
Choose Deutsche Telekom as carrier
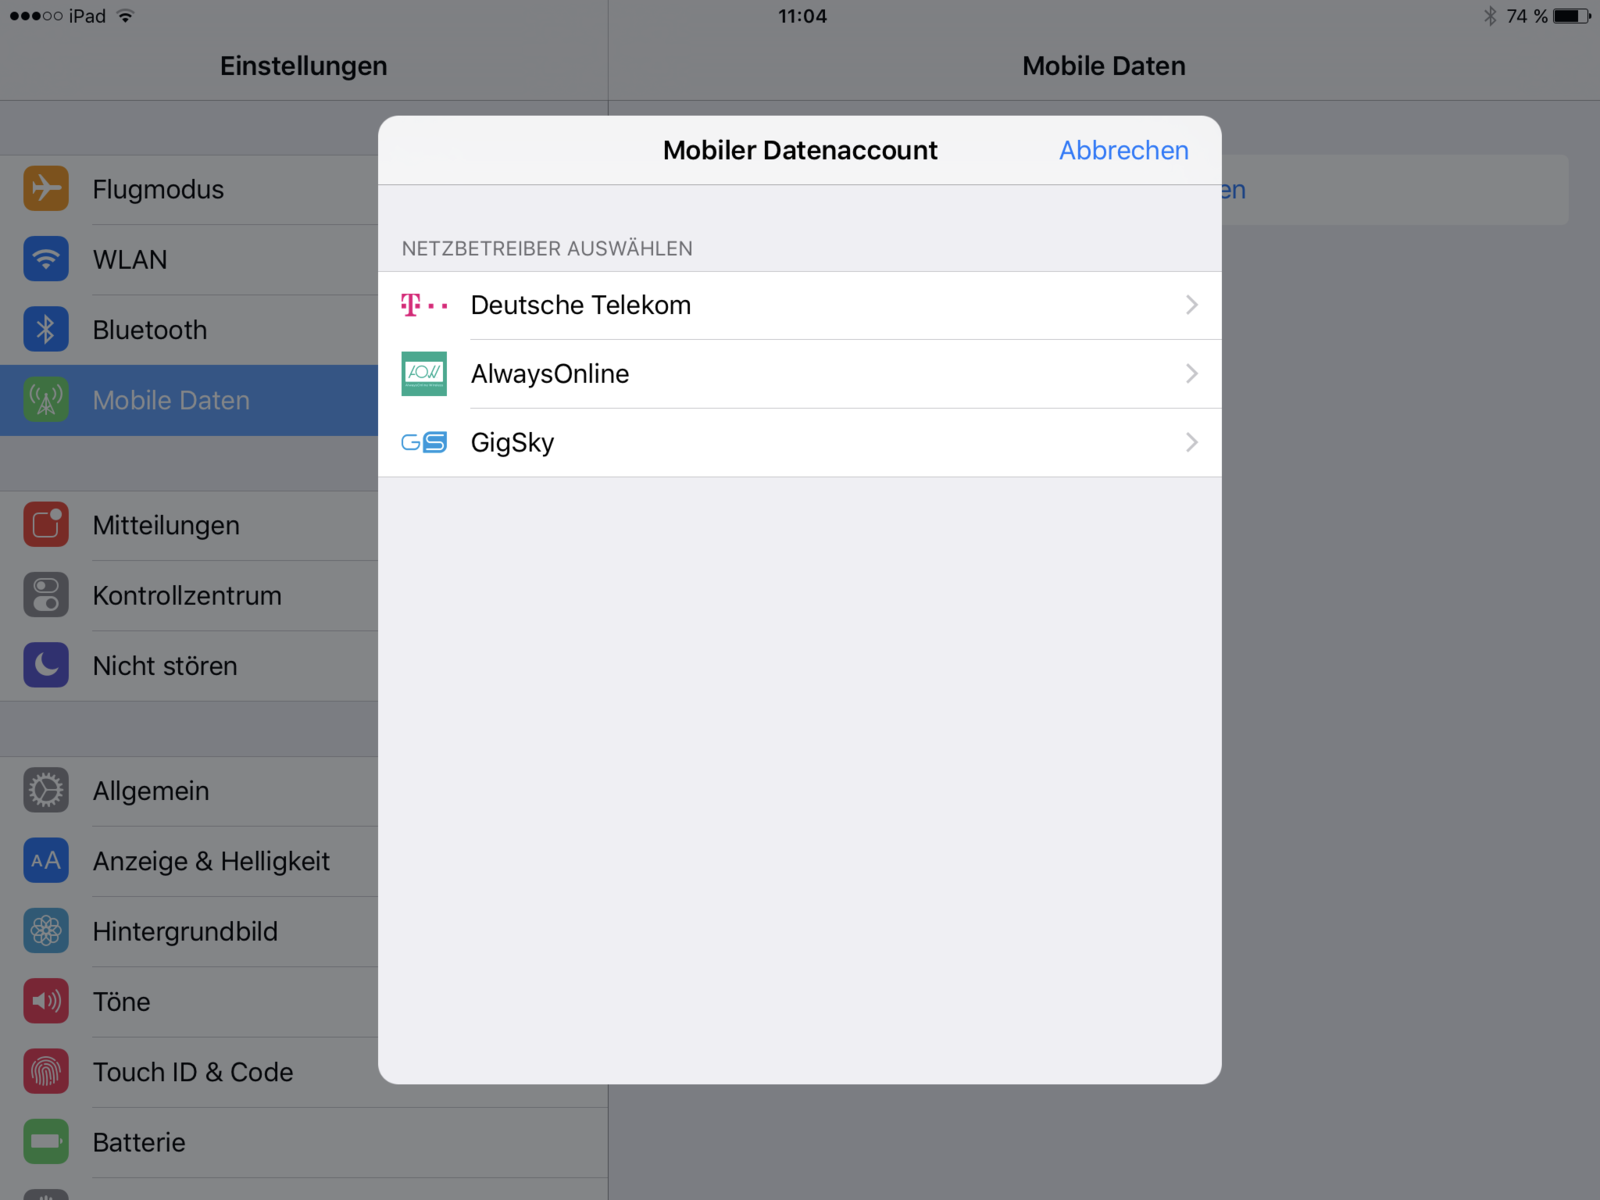click(800, 305)
